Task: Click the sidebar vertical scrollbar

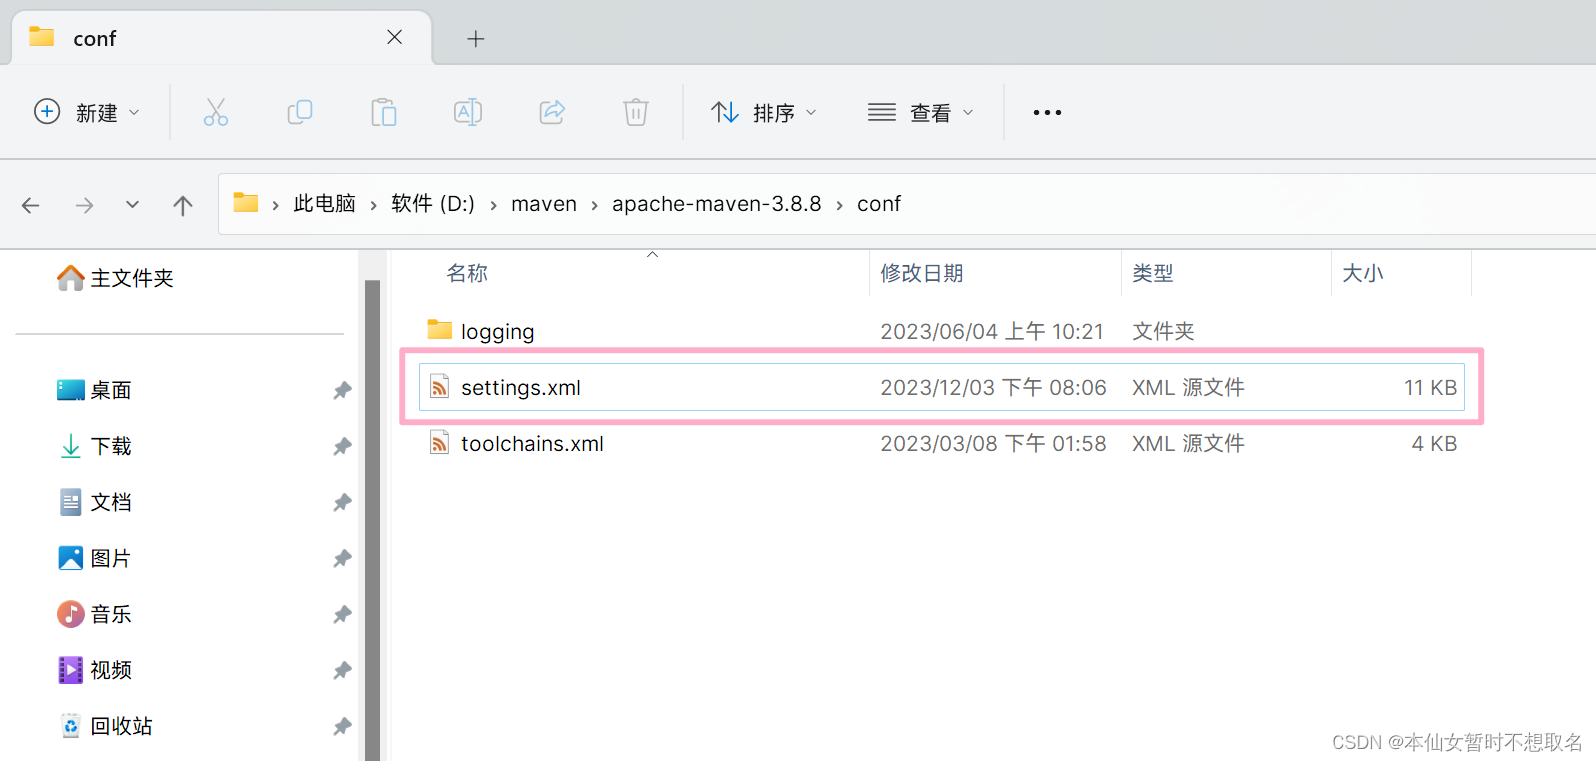Action: coord(372,520)
